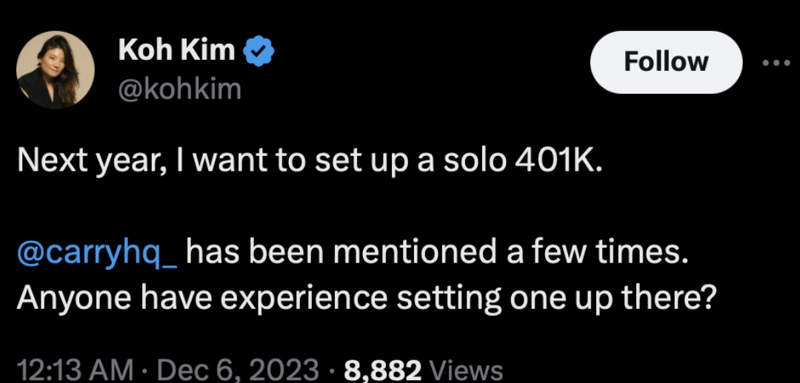Click the Koh Kim display name
This screenshot has height=383, width=800.
pyautogui.click(x=177, y=50)
